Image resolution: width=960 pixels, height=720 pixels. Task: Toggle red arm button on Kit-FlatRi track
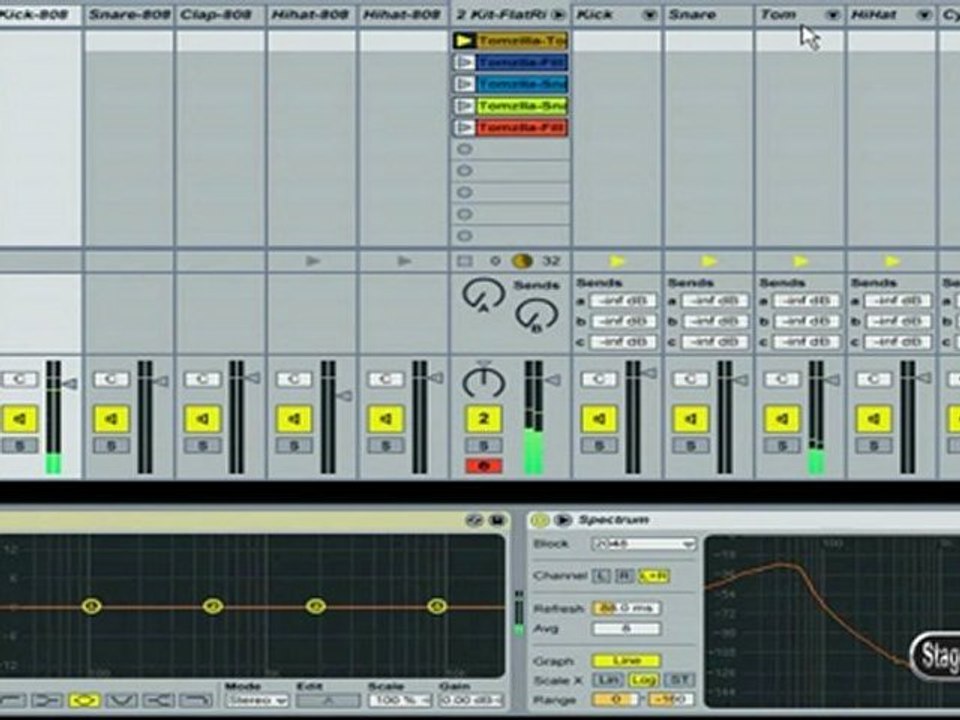(484, 467)
